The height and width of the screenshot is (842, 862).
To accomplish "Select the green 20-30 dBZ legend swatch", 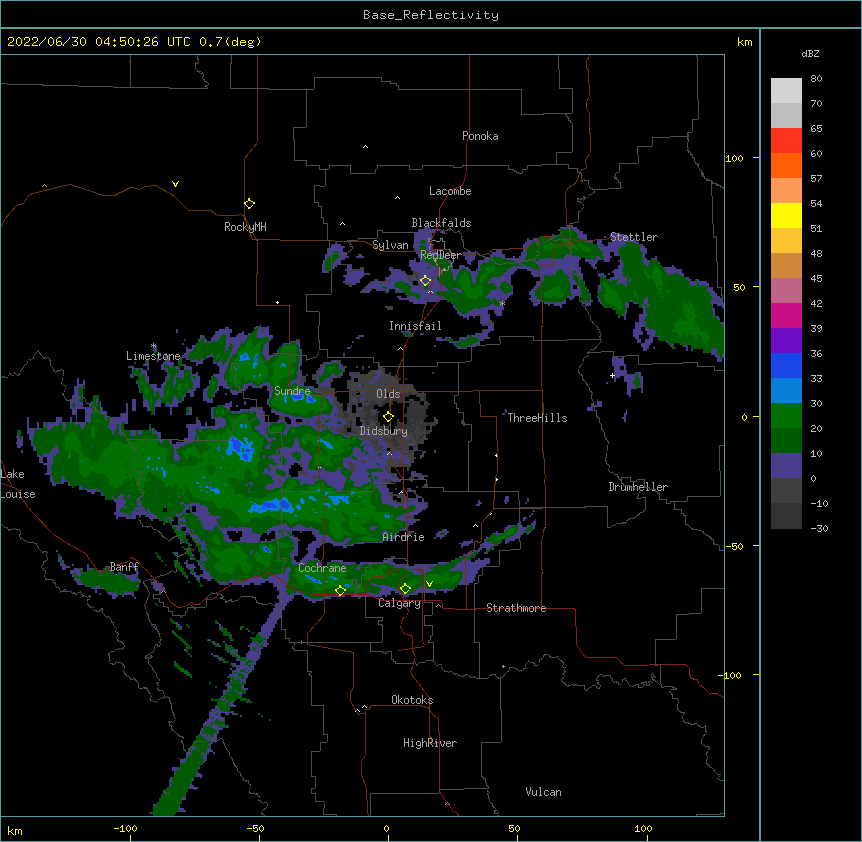I will [786, 416].
